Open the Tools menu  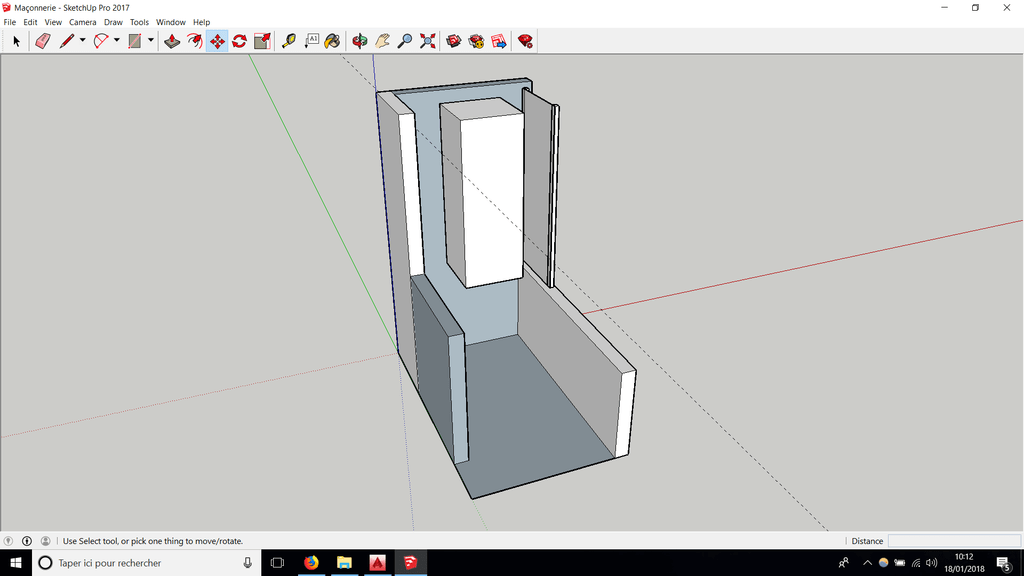pyautogui.click(x=139, y=22)
